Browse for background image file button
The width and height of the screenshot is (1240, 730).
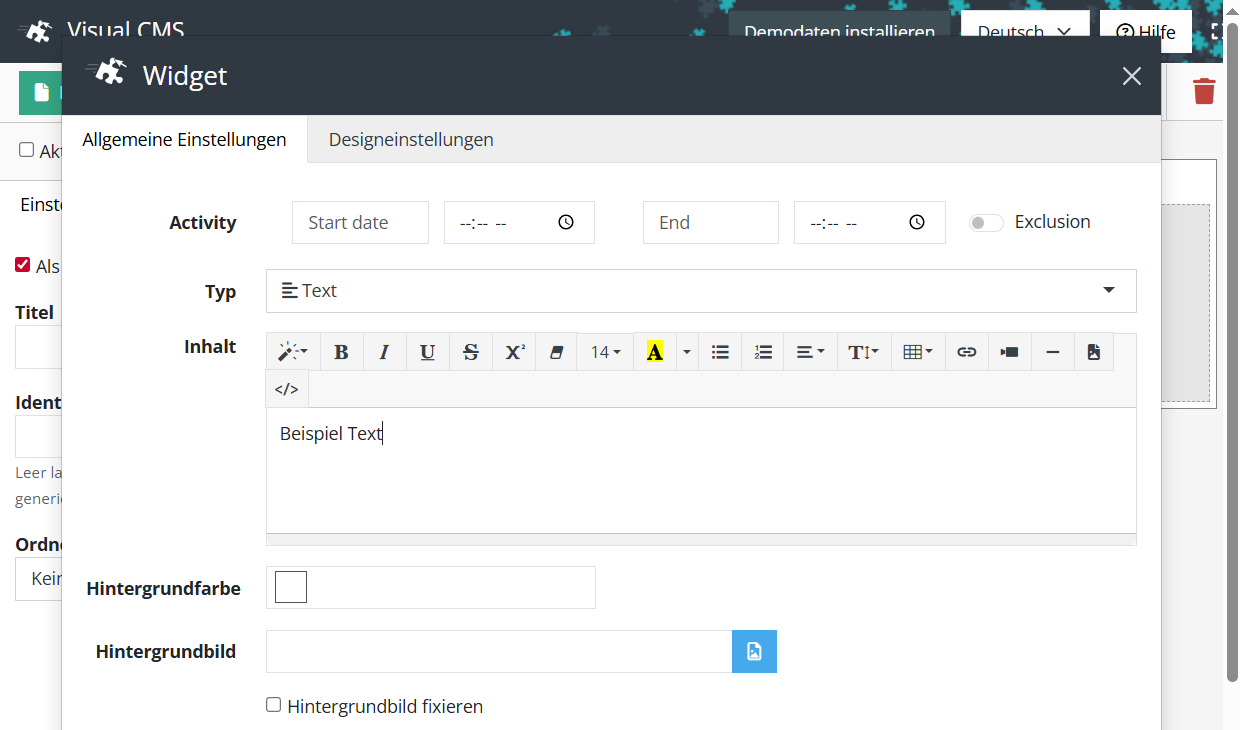pyautogui.click(x=754, y=652)
